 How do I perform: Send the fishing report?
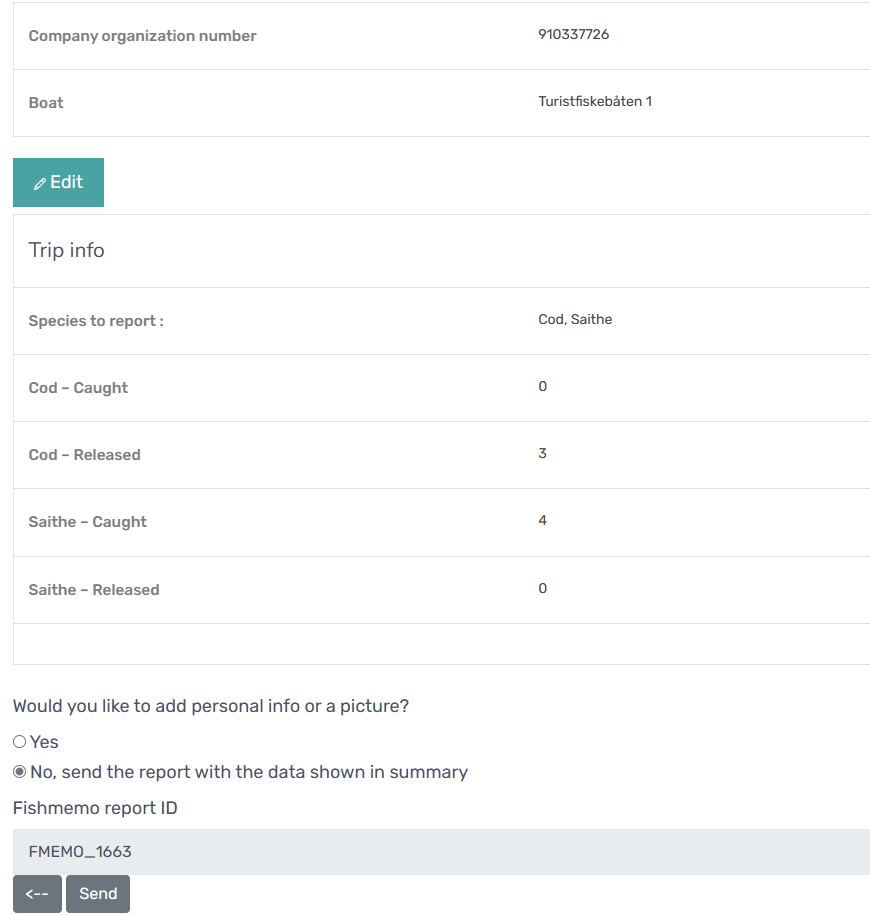pos(98,894)
